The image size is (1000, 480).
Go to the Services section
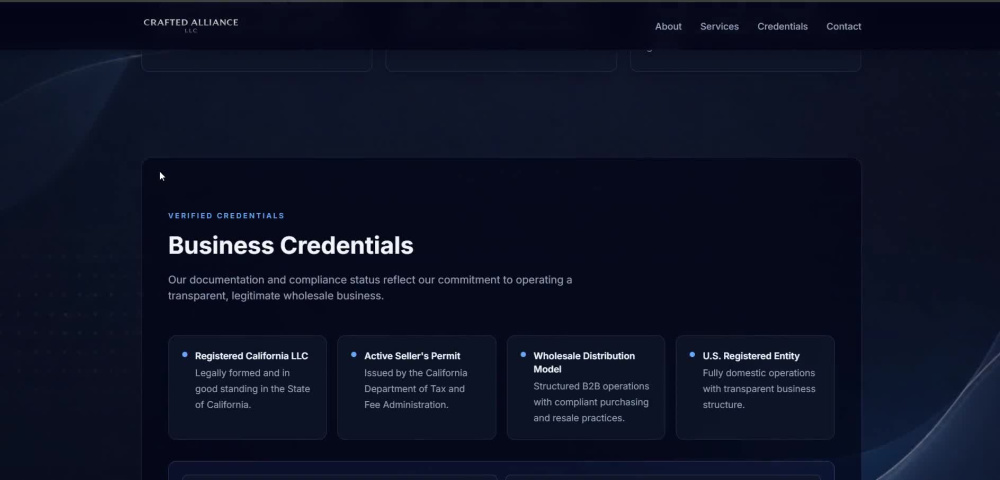pos(719,26)
